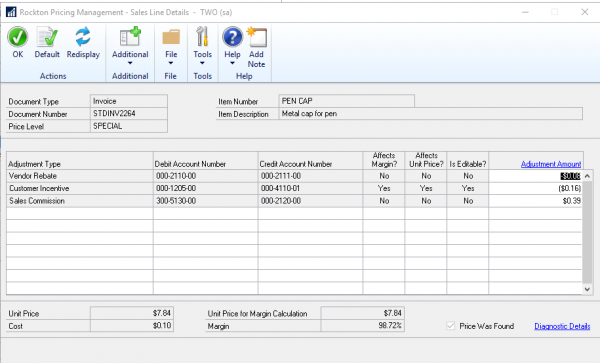Click the Unit Price for Margin Calculation value
This screenshot has width=600, height=363.
click(363, 313)
